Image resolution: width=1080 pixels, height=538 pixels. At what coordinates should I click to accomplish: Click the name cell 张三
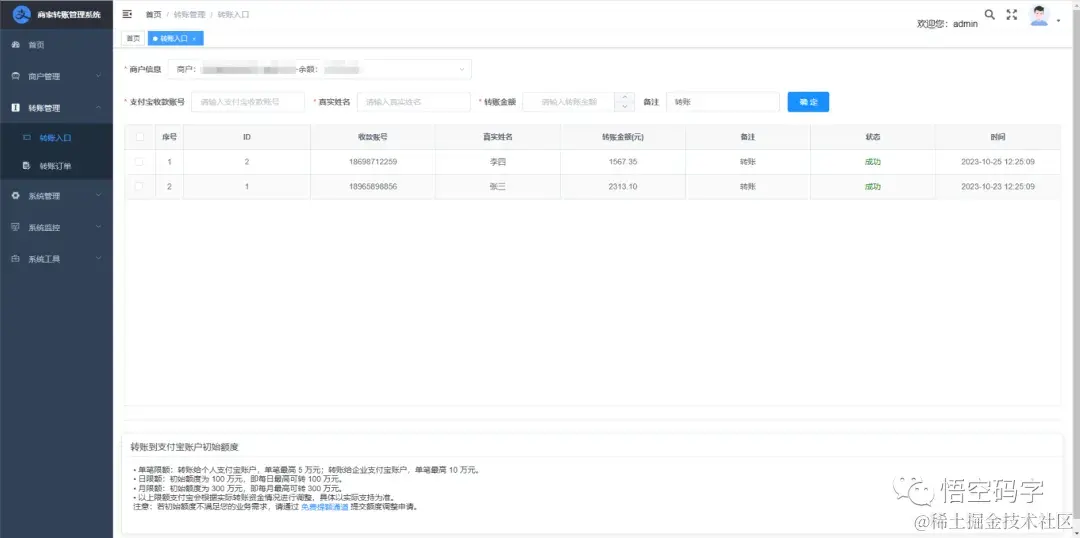[497, 187]
